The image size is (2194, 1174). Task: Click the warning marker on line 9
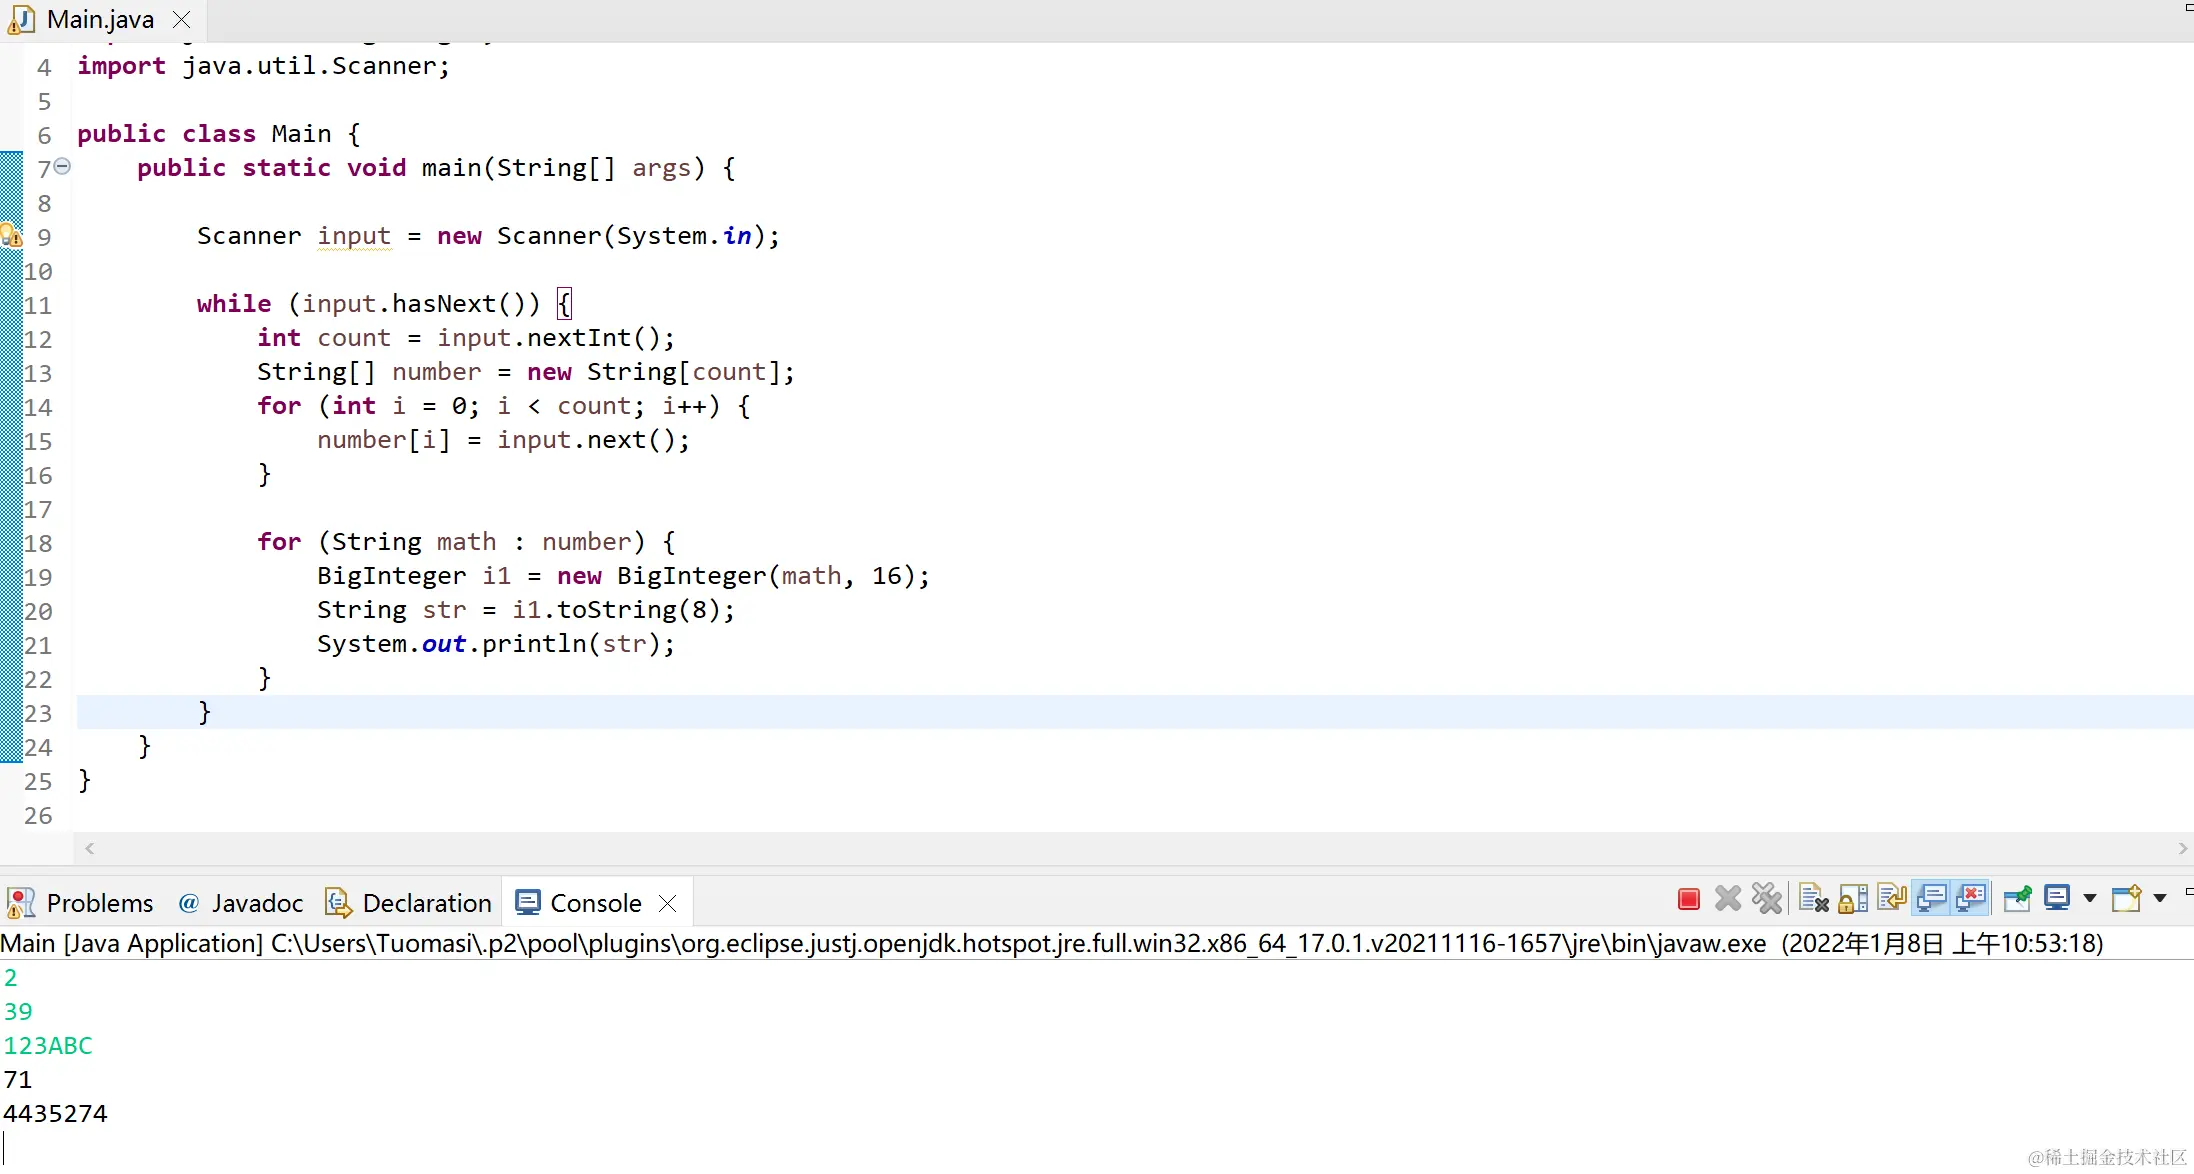tap(11, 236)
